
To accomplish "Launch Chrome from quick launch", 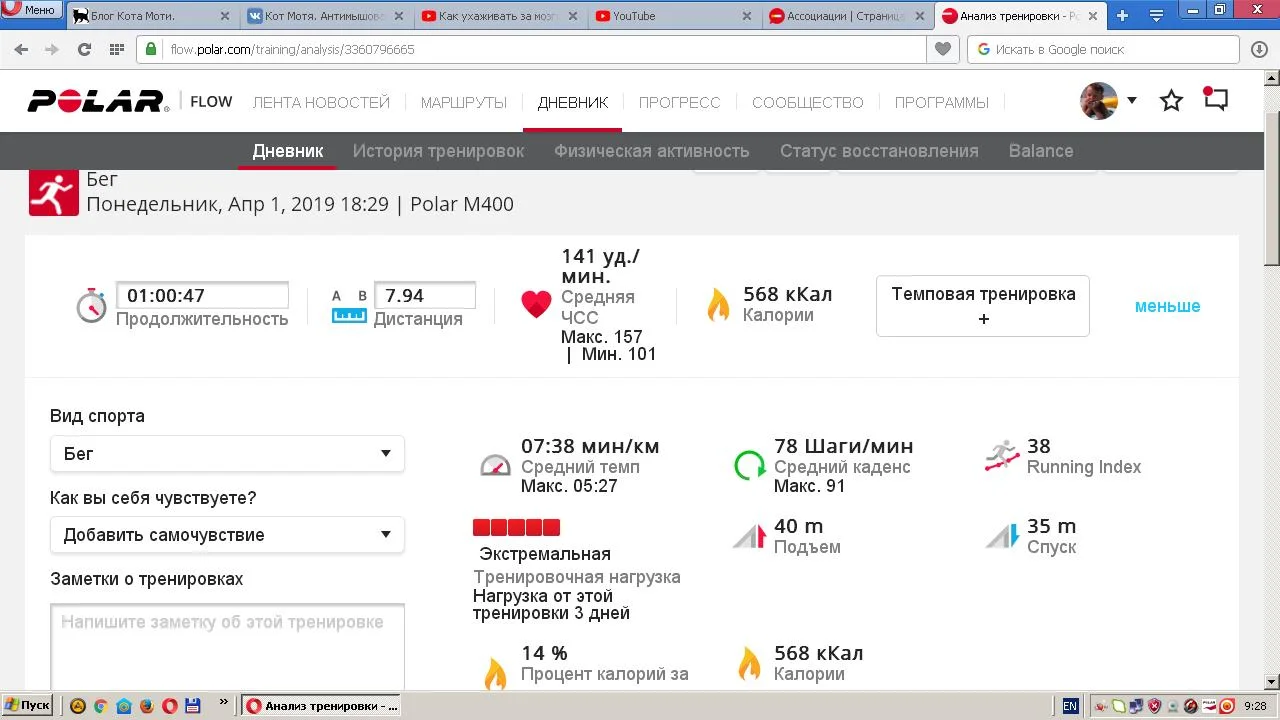I will (x=100, y=705).
